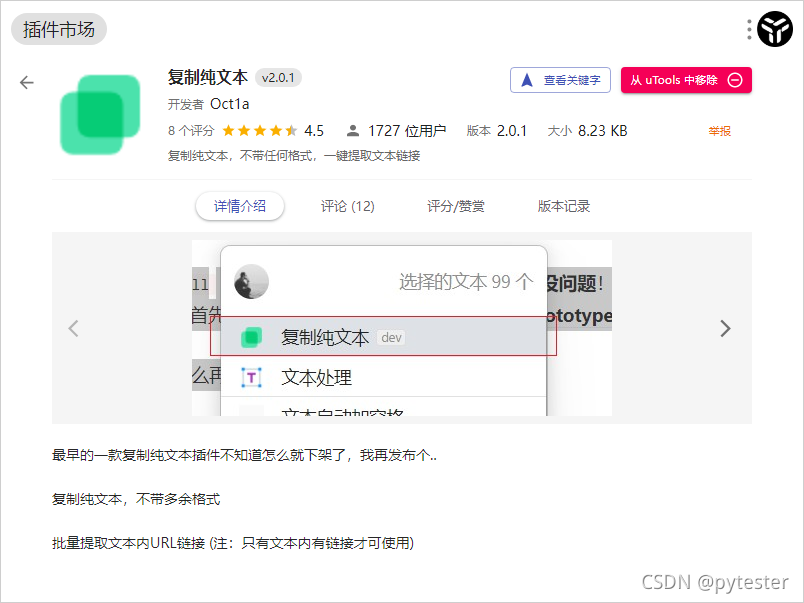Click 大小 8.23 KB text
Image resolution: width=804 pixels, height=603 pixels.
pyautogui.click(x=588, y=131)
